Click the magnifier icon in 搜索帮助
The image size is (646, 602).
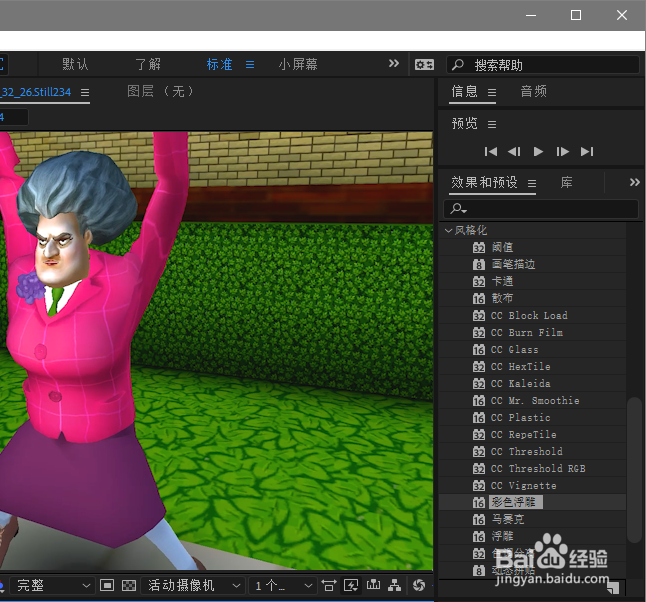coord(458,65)
